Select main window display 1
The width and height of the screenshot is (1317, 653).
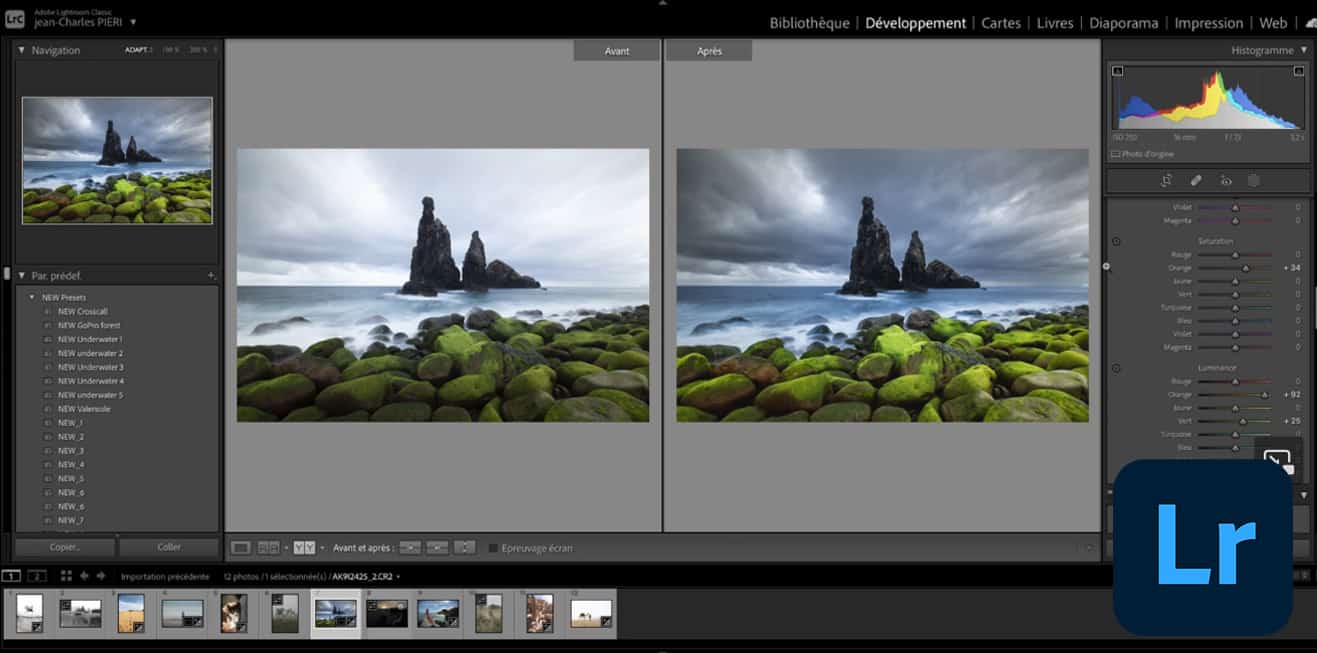11,576
